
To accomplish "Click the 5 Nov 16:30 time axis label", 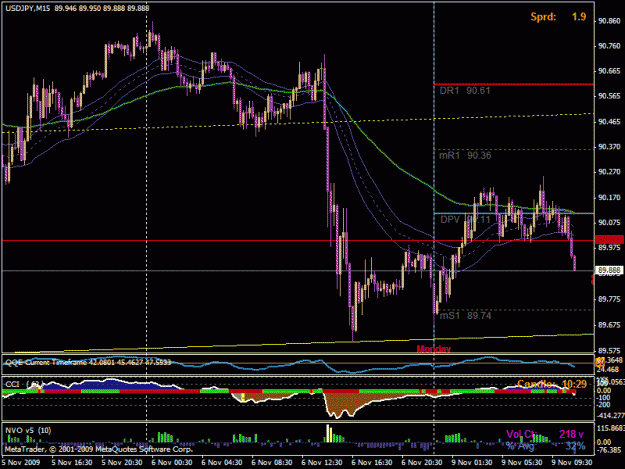I will tap(72, 463).
